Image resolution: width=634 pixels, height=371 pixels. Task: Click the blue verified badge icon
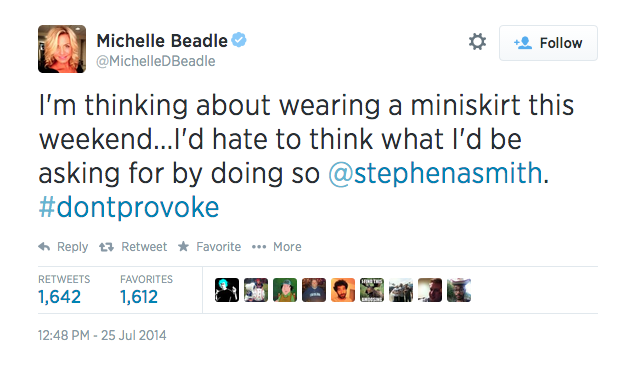239,40
